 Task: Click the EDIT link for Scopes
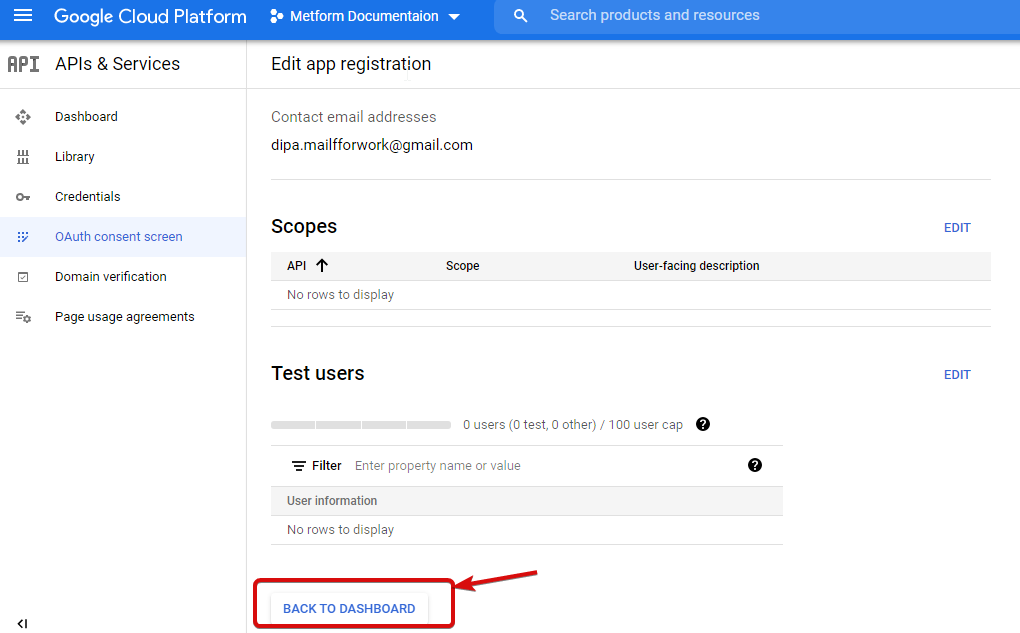(957, 228)
